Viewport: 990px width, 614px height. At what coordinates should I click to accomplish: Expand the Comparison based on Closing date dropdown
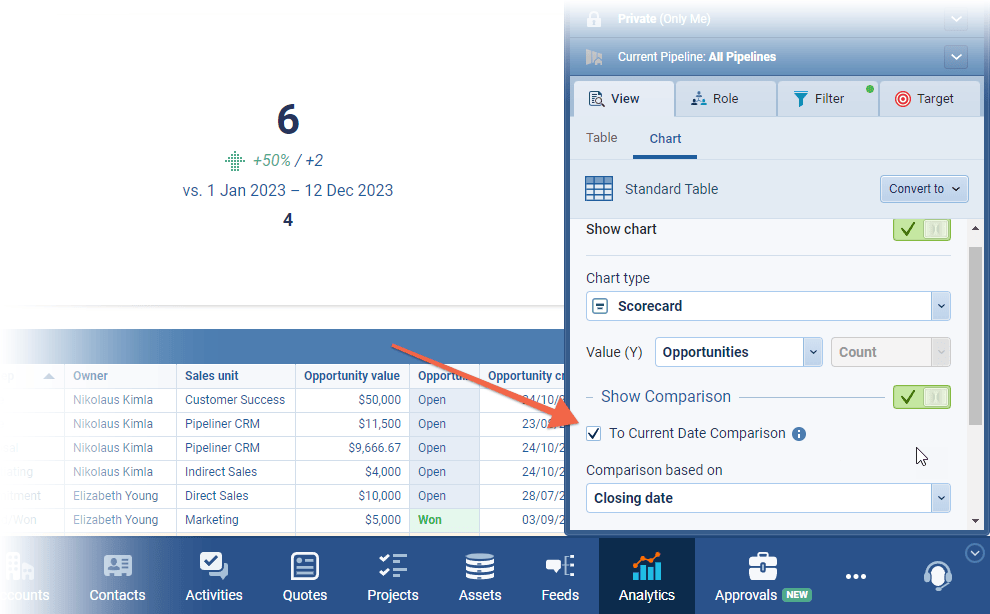767,498
